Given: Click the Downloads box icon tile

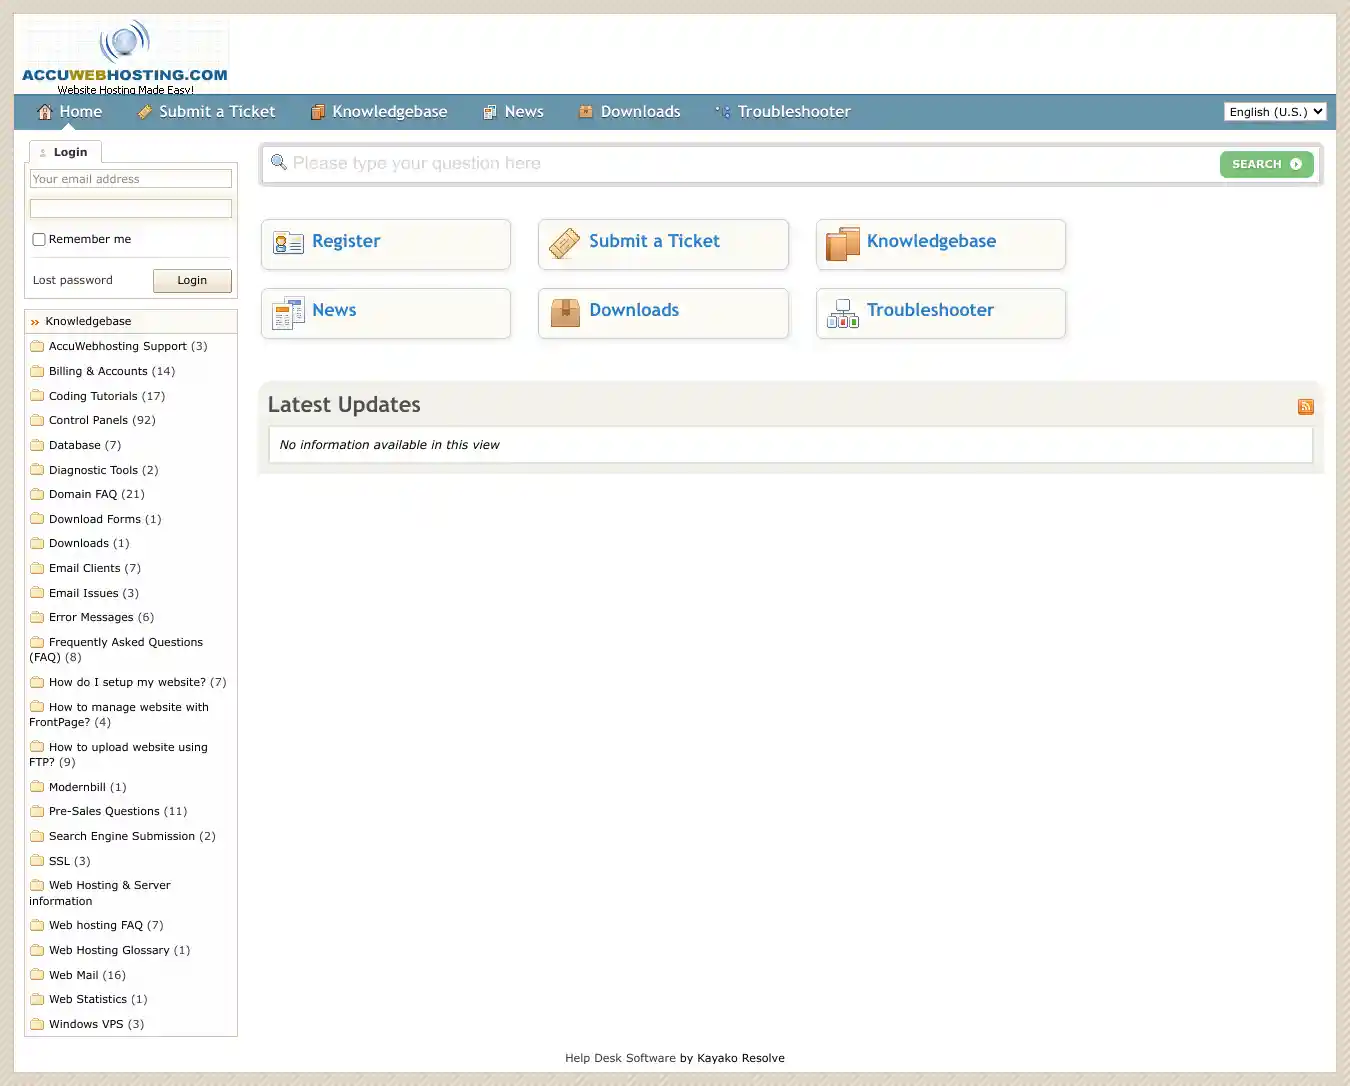Looking at the screenshot, I should [565, 313].
